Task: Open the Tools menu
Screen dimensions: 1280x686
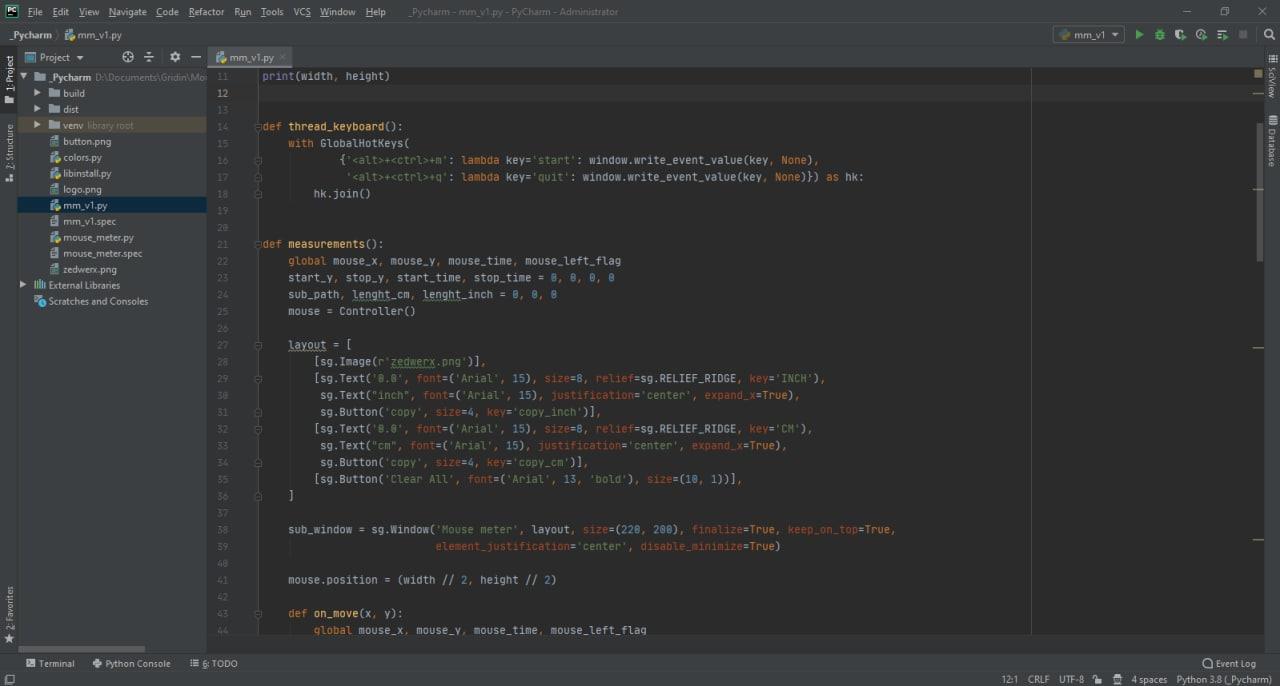Action: (272, 12)
